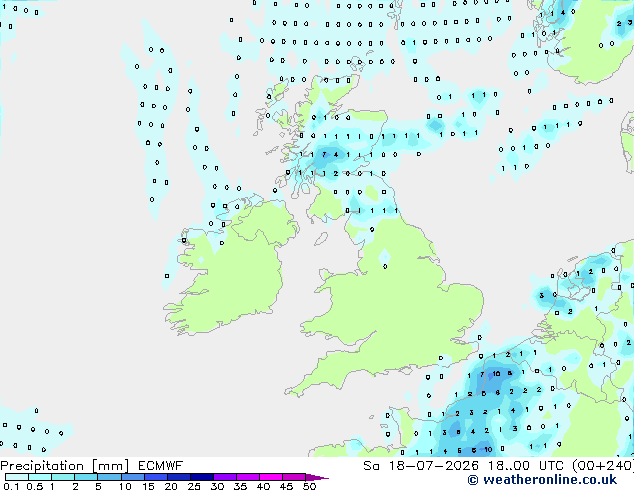Click the '35' legend scale label
Screen dimensions: 634x490
tap(240, 486)
